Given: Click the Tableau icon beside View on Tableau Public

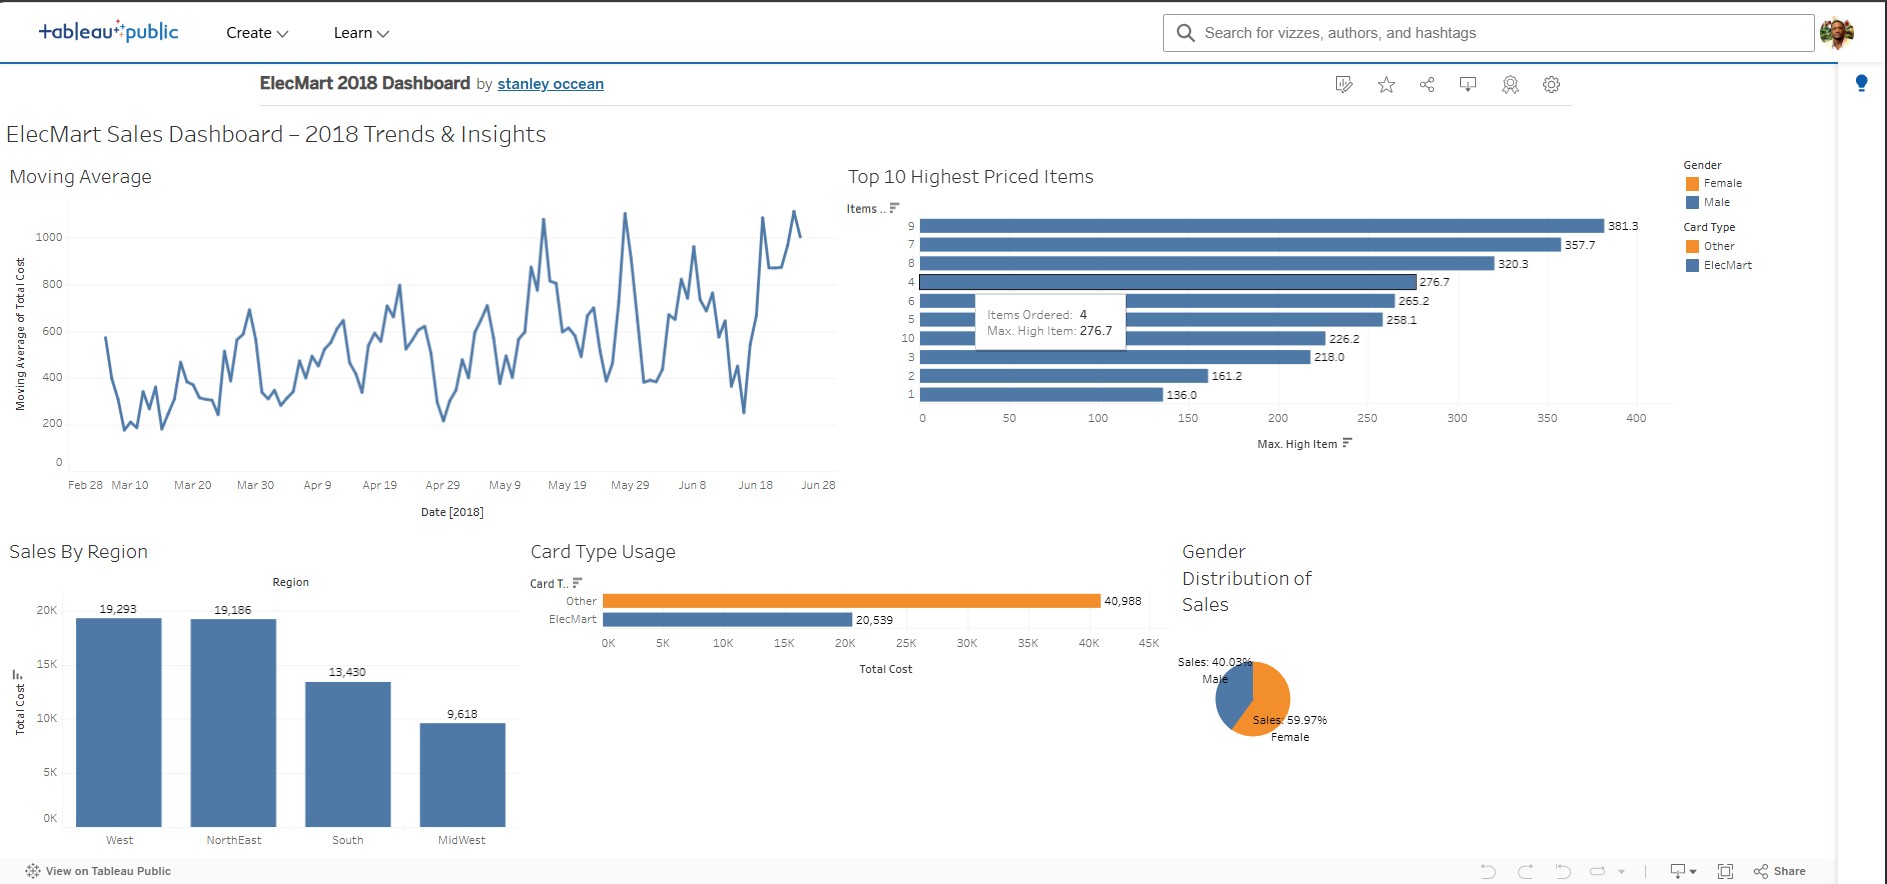Looking at the screenshot, I should [x=33, y=871].
